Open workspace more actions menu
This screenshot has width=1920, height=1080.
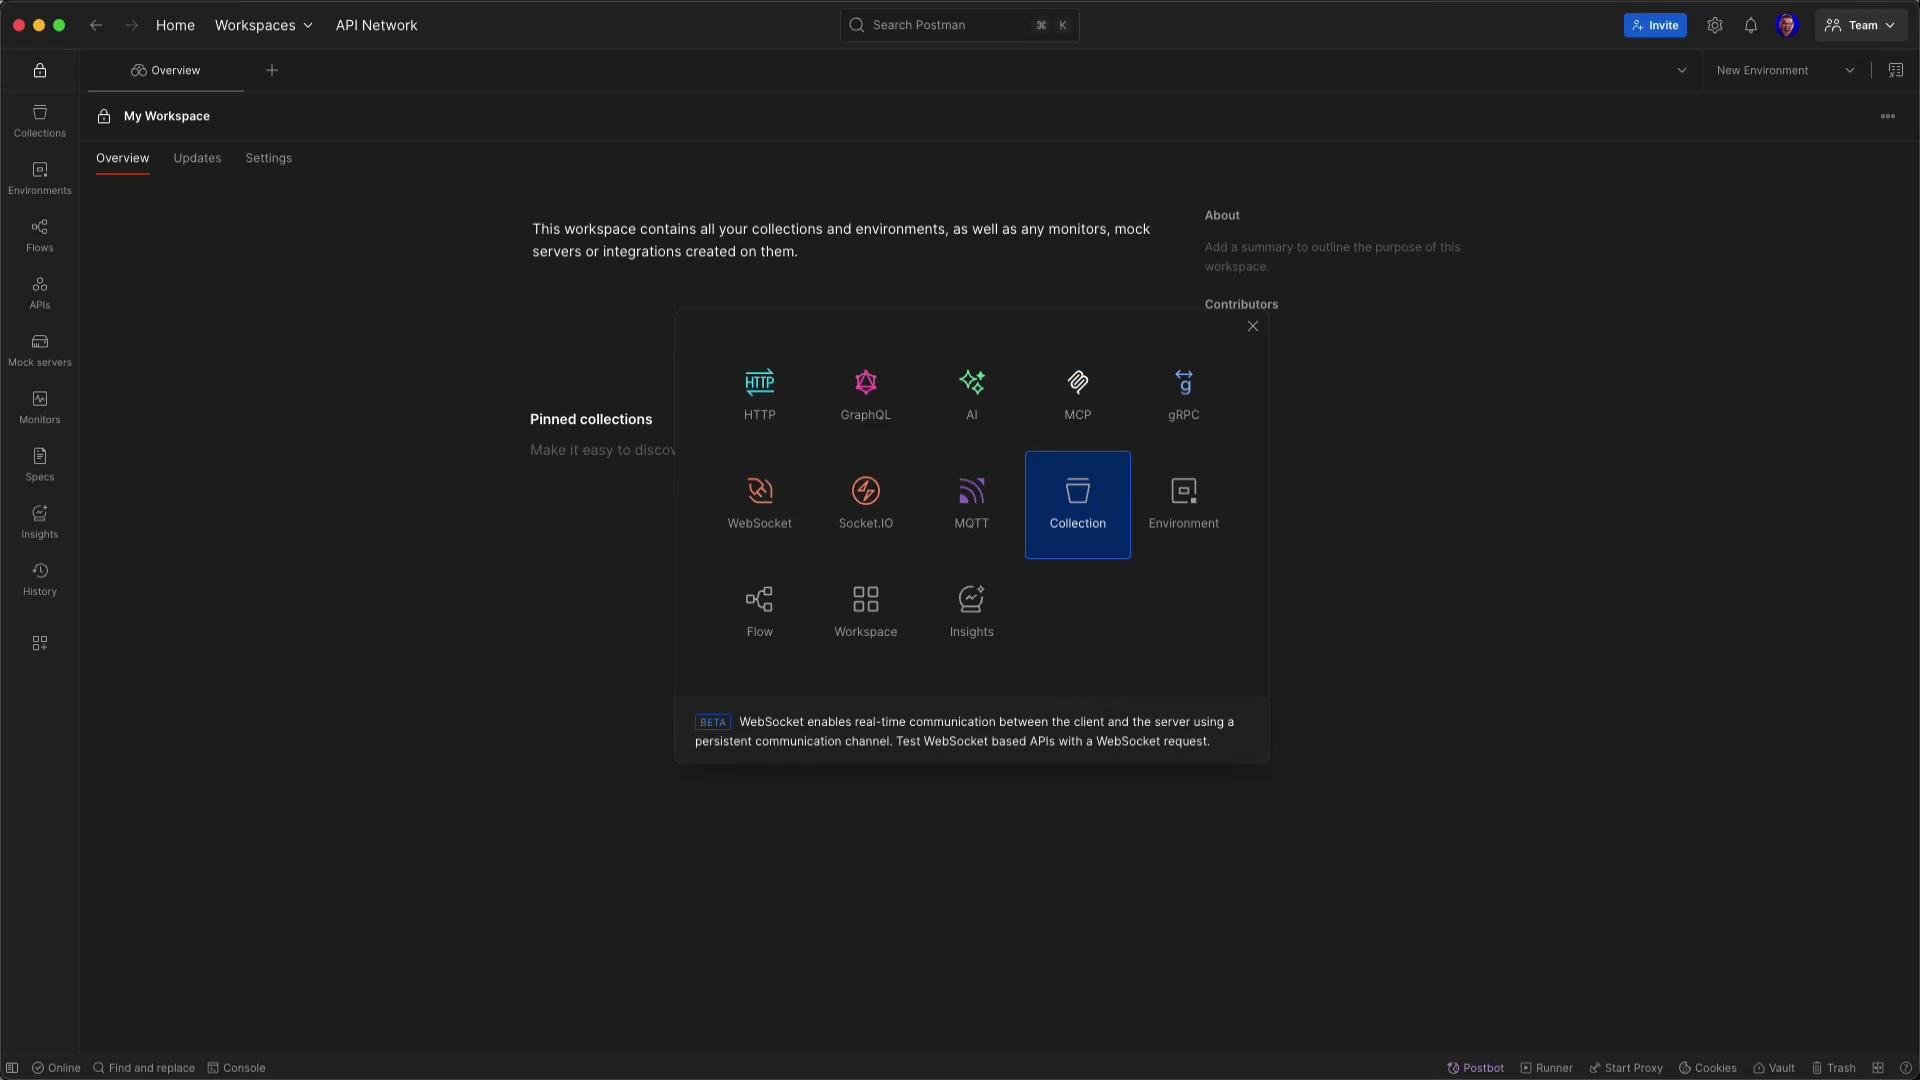click(x=1887, y=116)
